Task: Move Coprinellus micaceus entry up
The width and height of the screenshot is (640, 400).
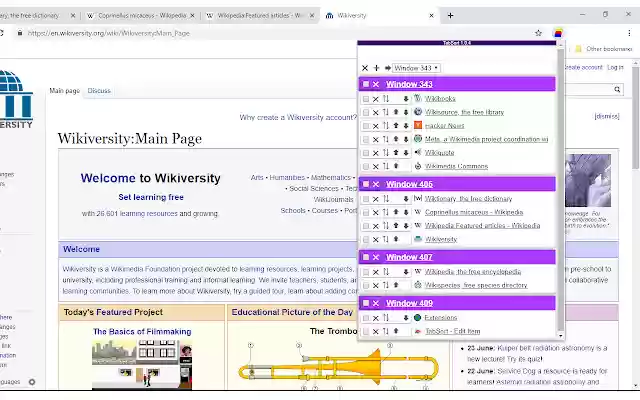Action: tap(396, 212)
